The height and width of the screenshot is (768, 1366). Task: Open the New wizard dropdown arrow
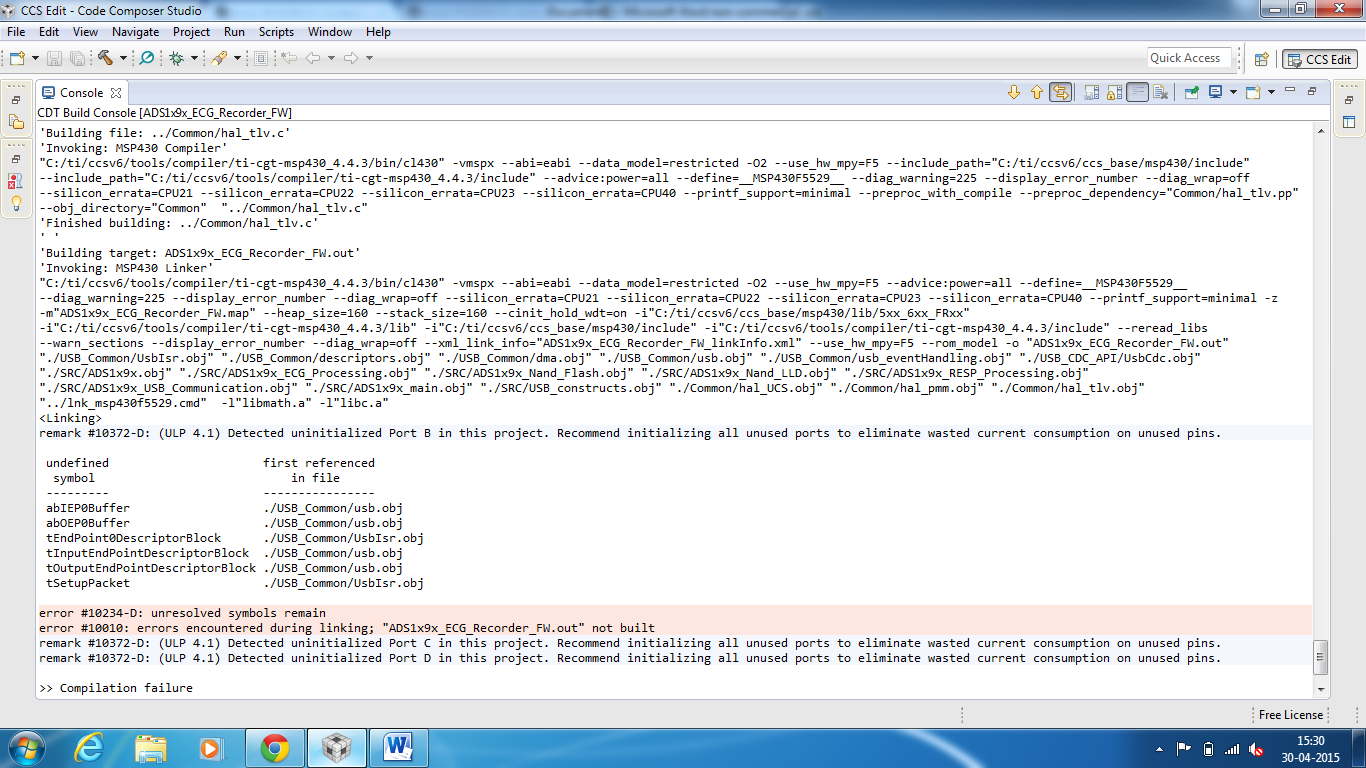35,59
